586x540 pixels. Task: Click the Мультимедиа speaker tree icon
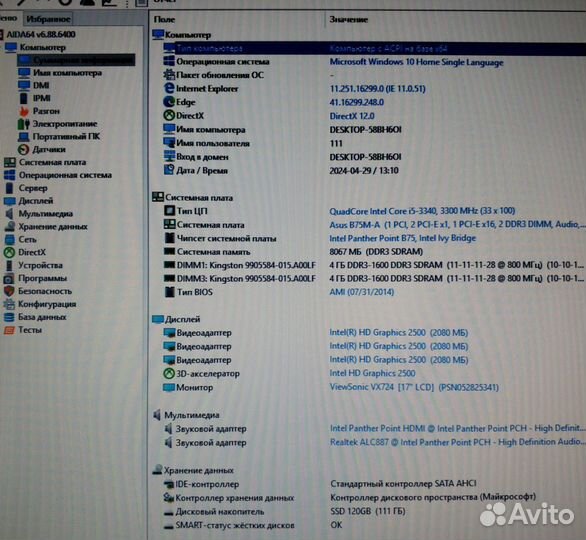[x=9, y=214]
